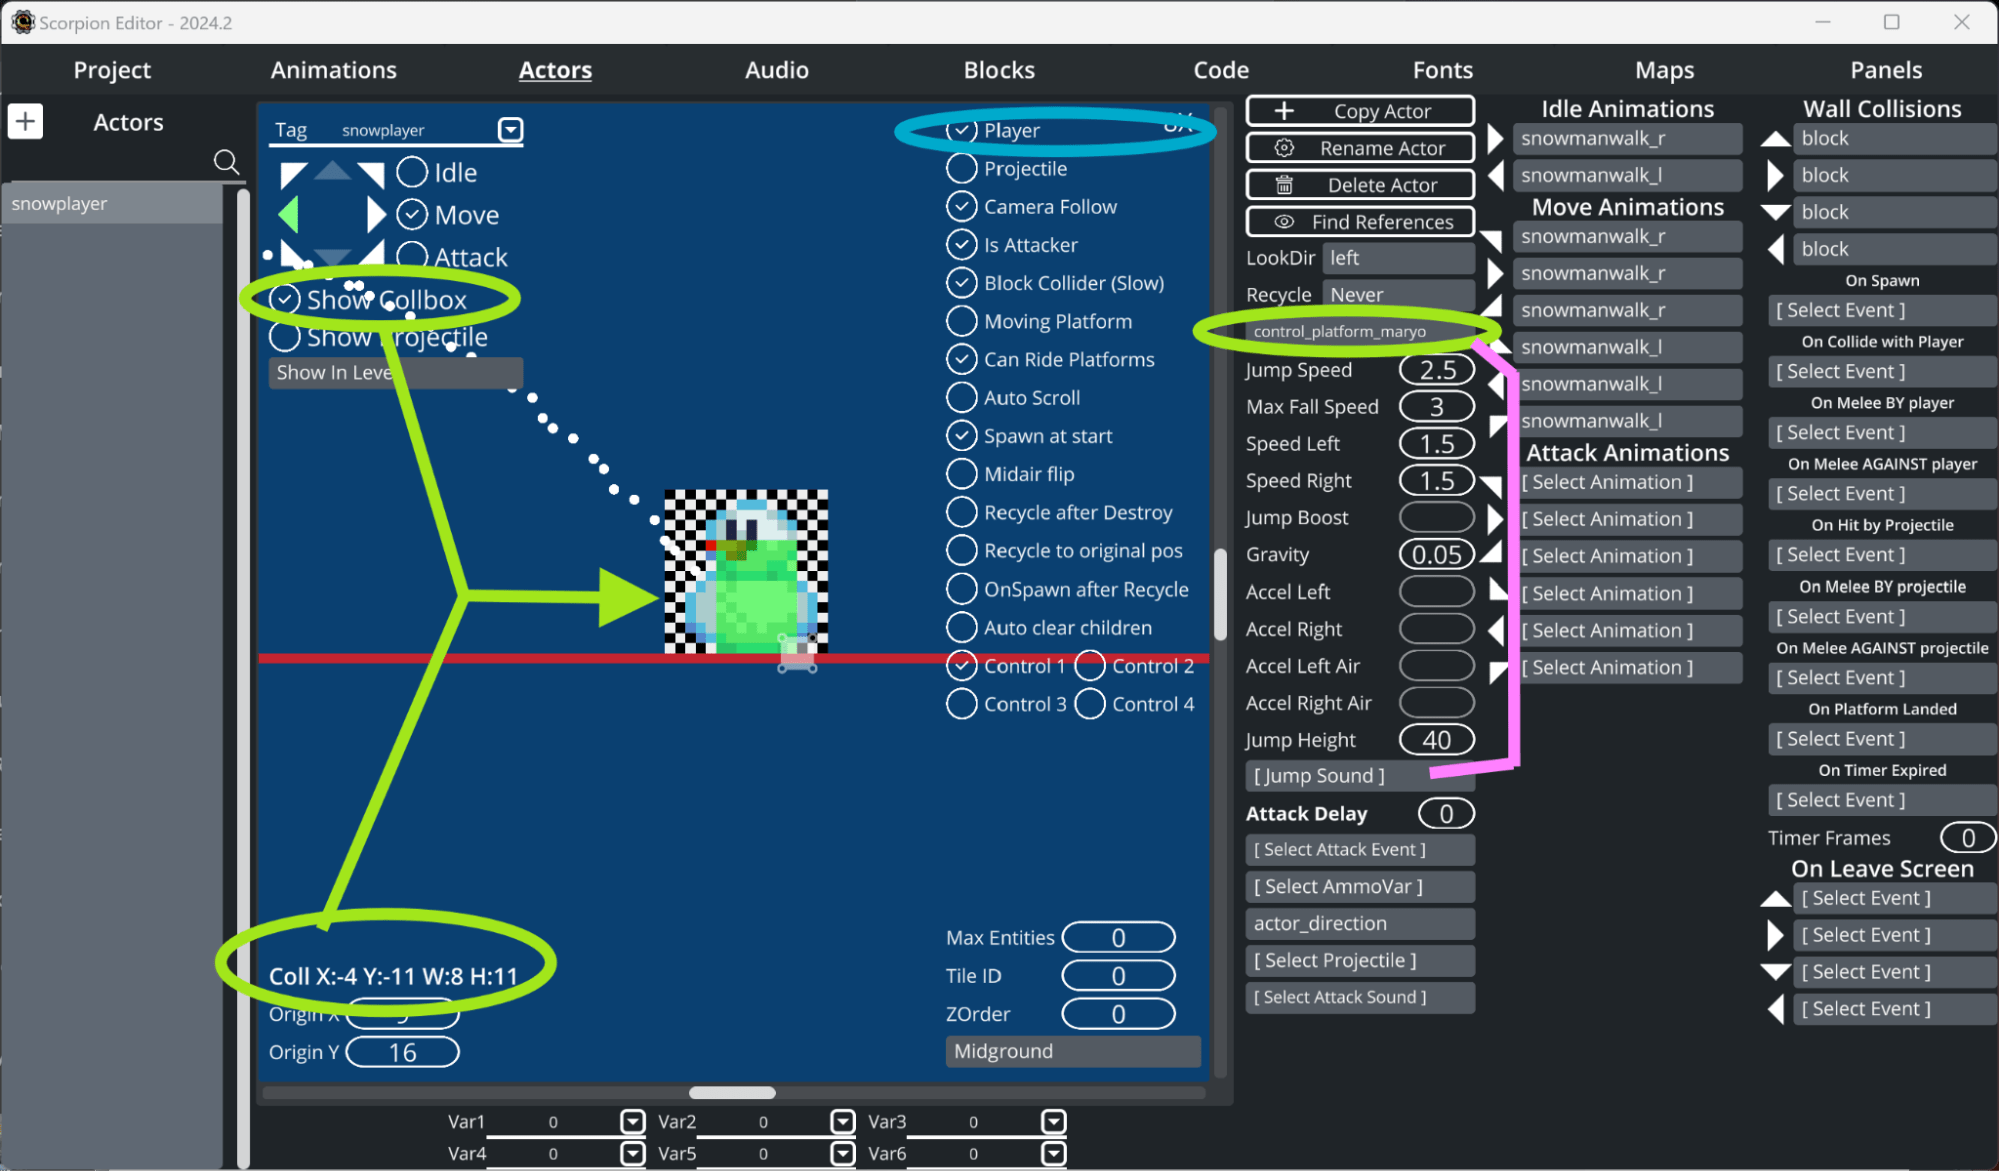
Task: Open the Tag snowplayer dropdown
Action: [510, 130]
